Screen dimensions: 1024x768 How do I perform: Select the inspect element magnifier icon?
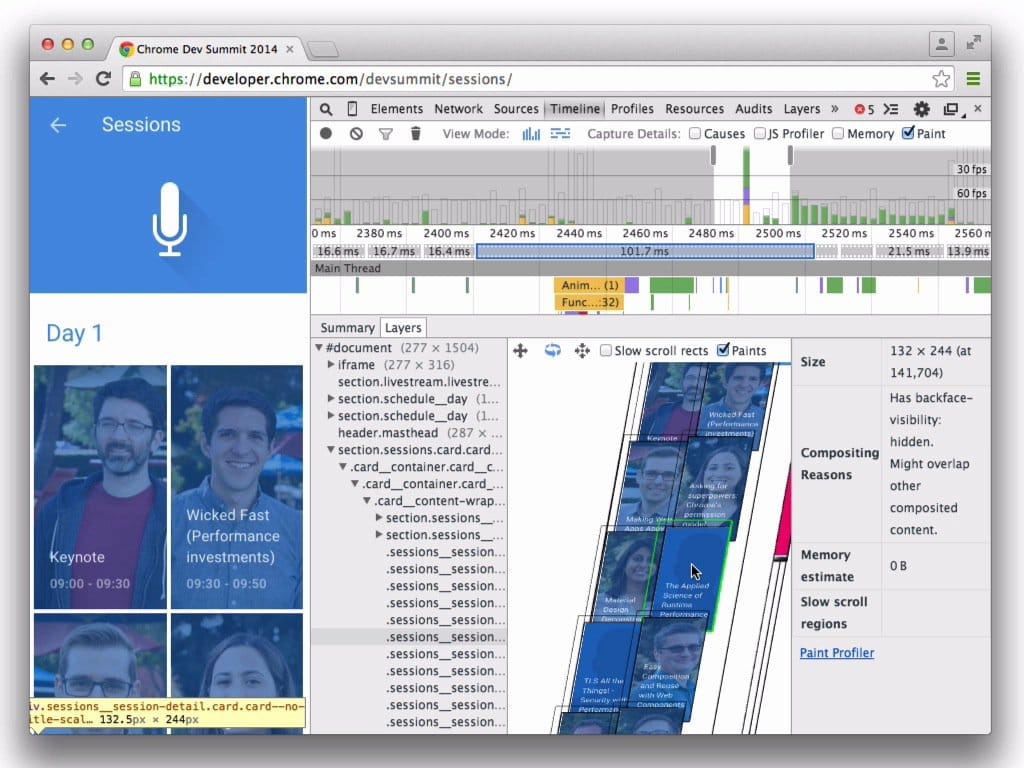pyautogui.click(x=325, y=108)
